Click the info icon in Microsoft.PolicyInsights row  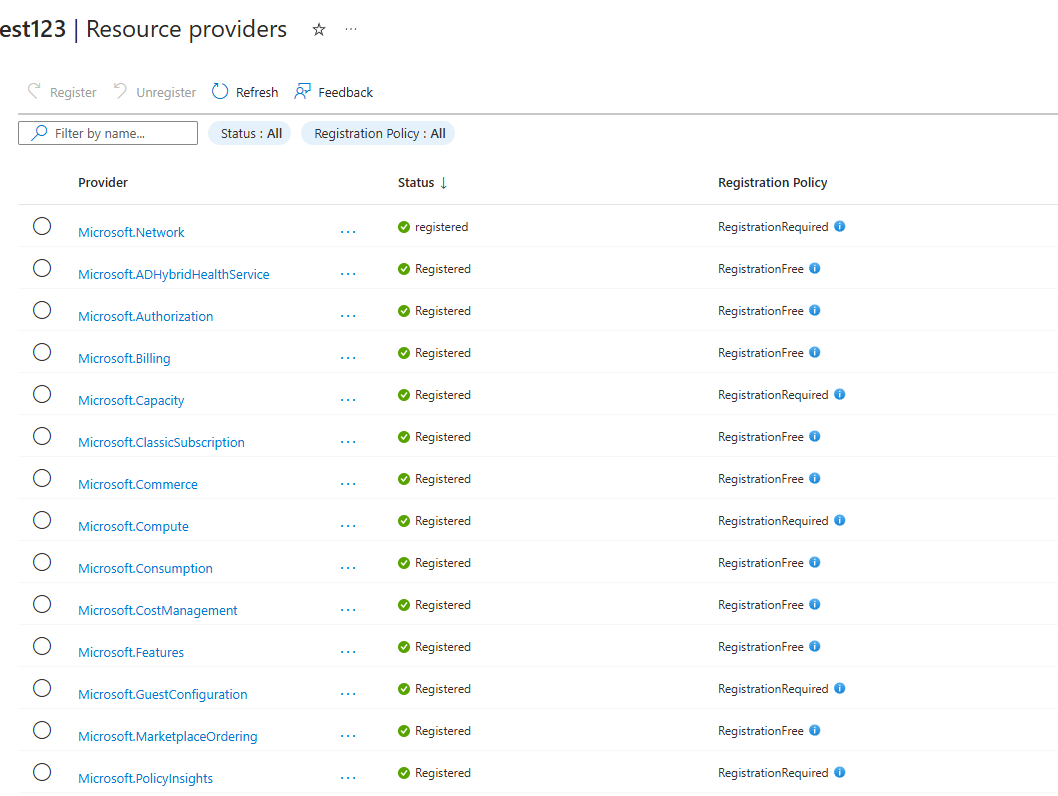tap(839, 772)
